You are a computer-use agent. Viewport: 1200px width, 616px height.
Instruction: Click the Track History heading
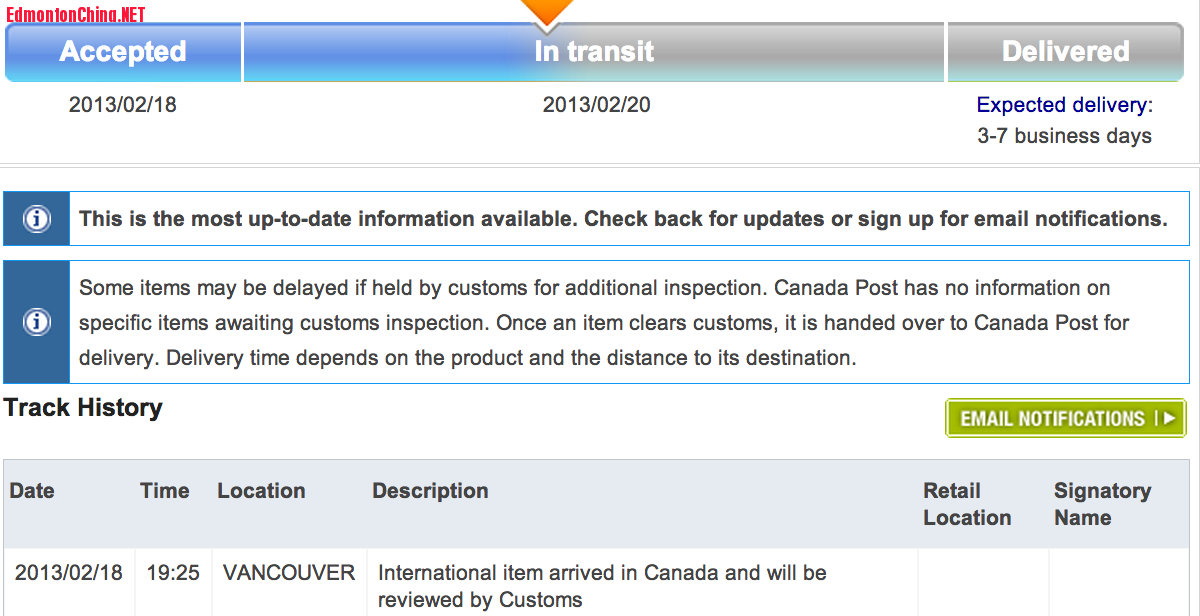(x=83, y=408)
